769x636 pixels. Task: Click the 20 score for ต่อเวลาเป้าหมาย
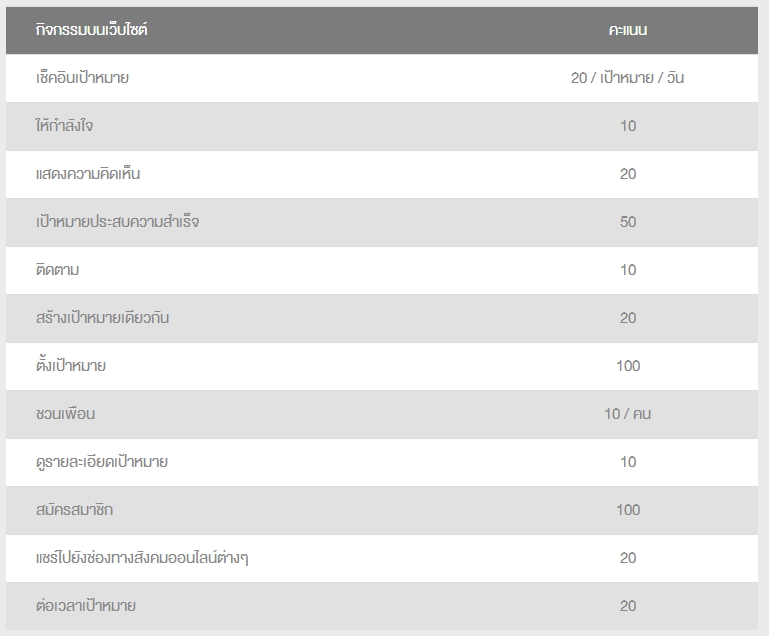(628, 606)
